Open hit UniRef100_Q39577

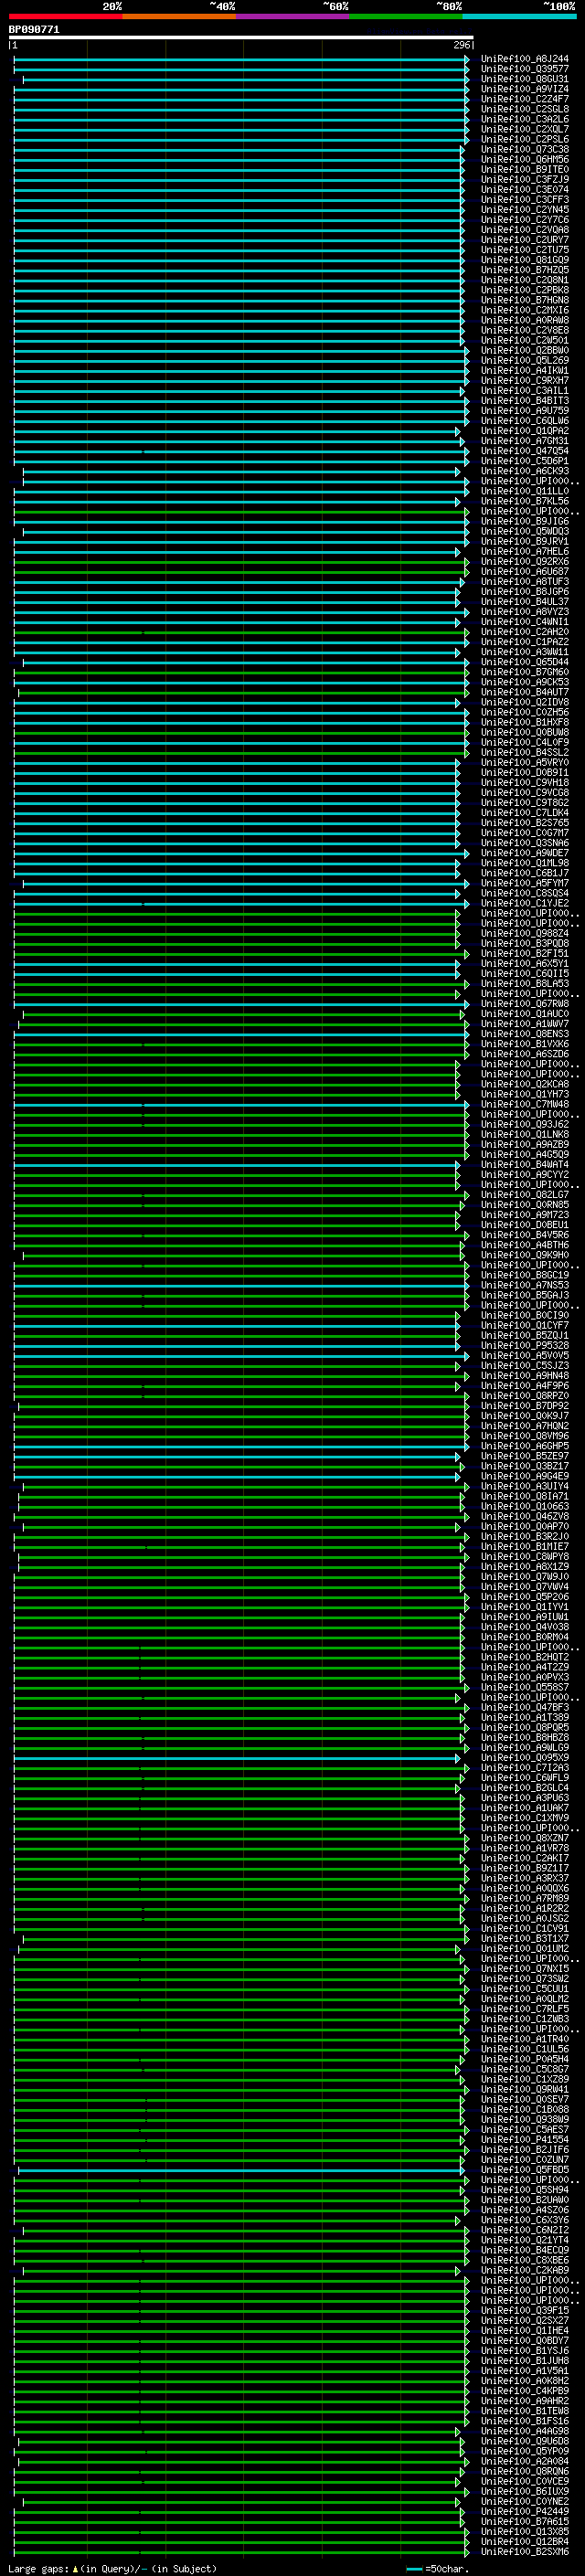525,69
